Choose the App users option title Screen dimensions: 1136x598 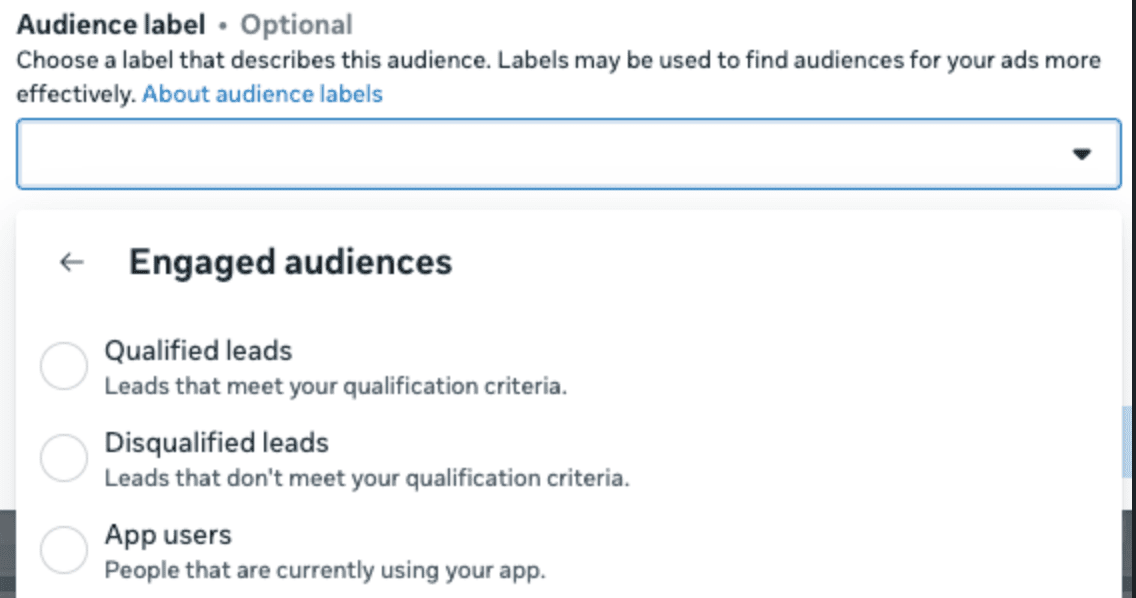pos(168,535)
